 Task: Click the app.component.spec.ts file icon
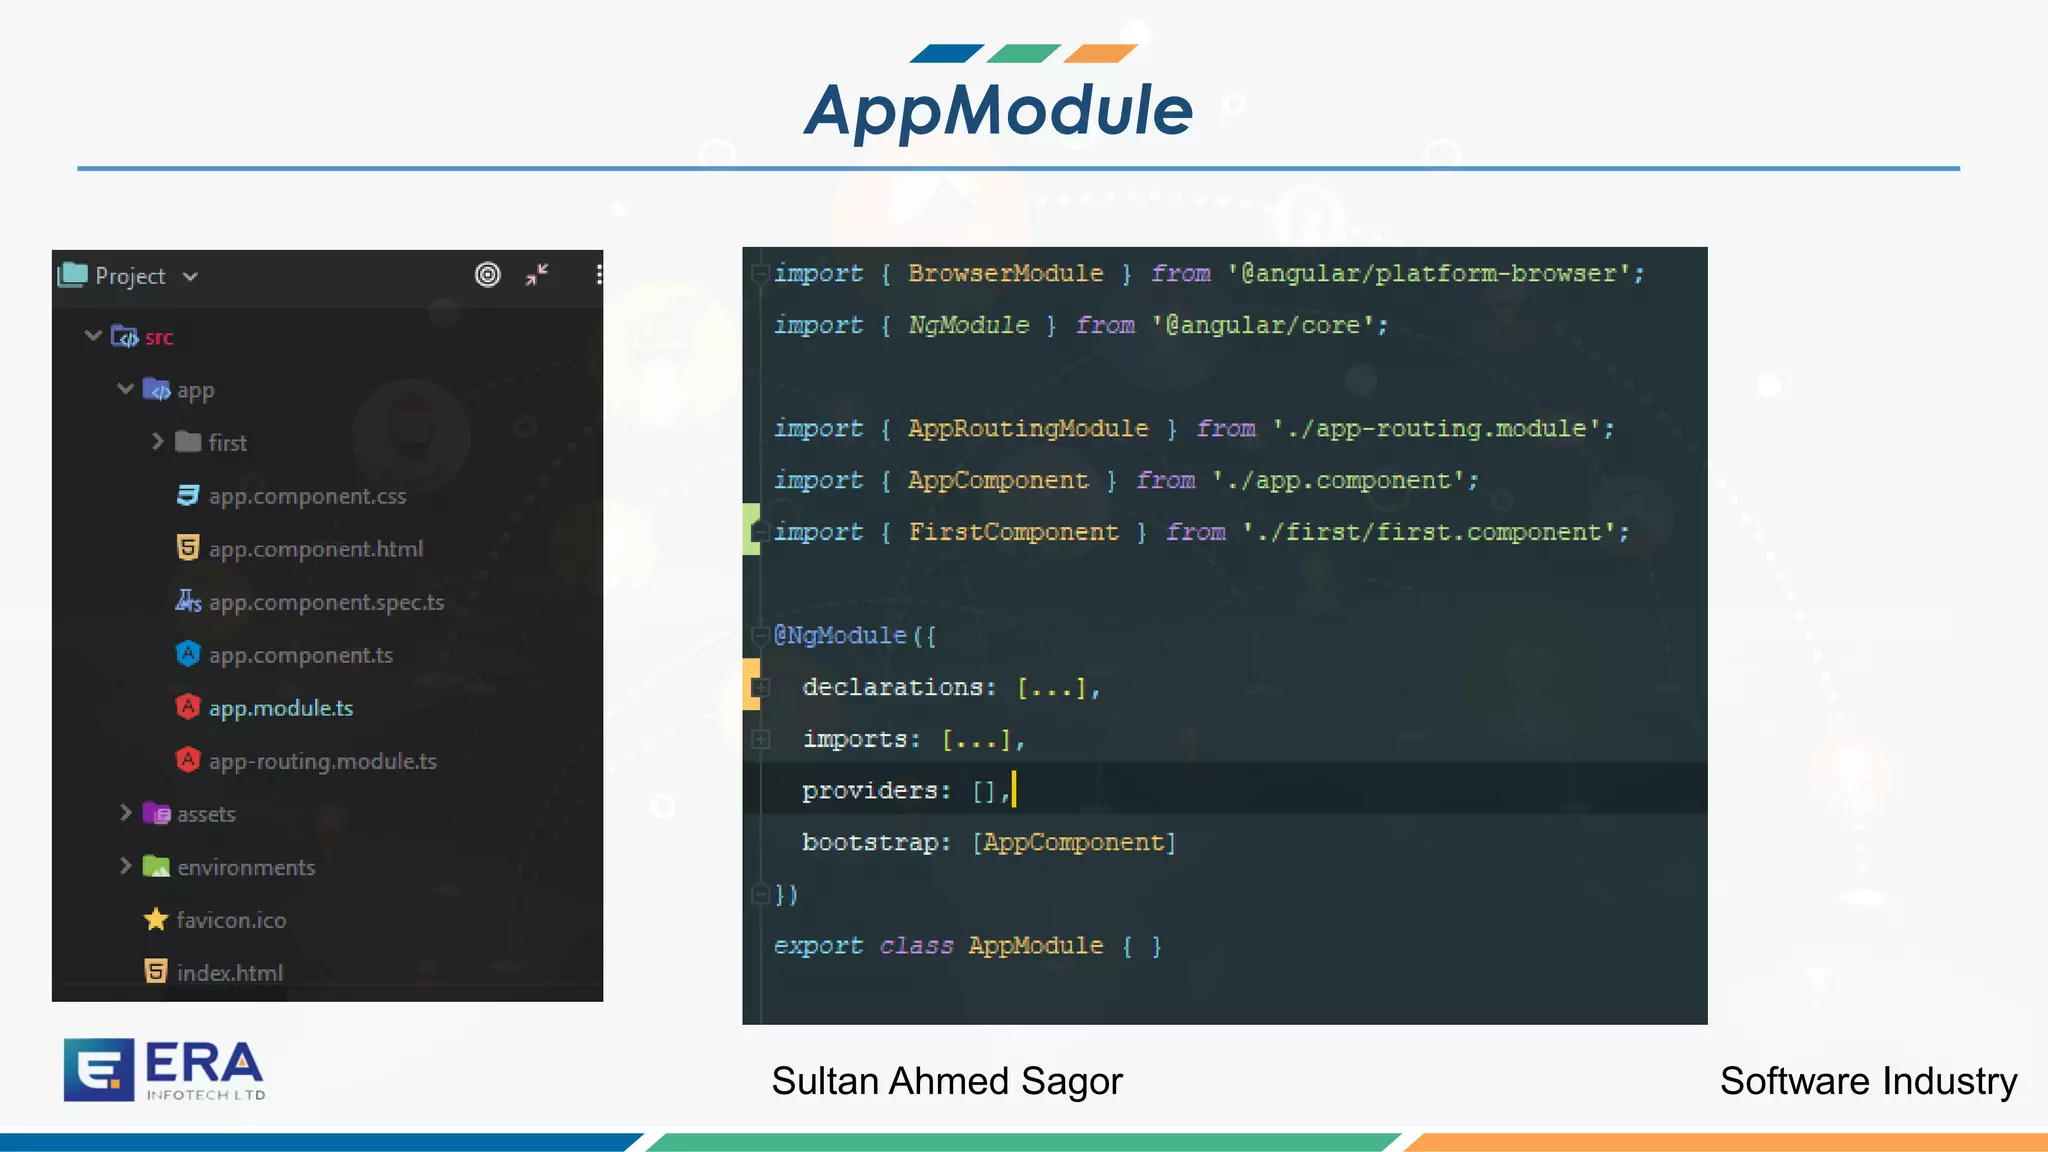(x=188, y=601)
